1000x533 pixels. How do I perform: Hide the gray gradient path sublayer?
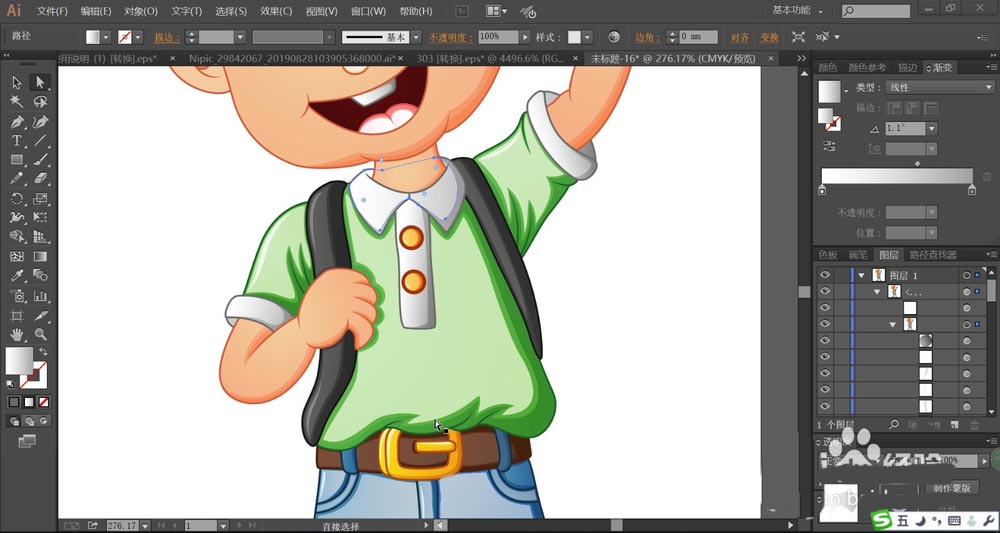(825, 340)
